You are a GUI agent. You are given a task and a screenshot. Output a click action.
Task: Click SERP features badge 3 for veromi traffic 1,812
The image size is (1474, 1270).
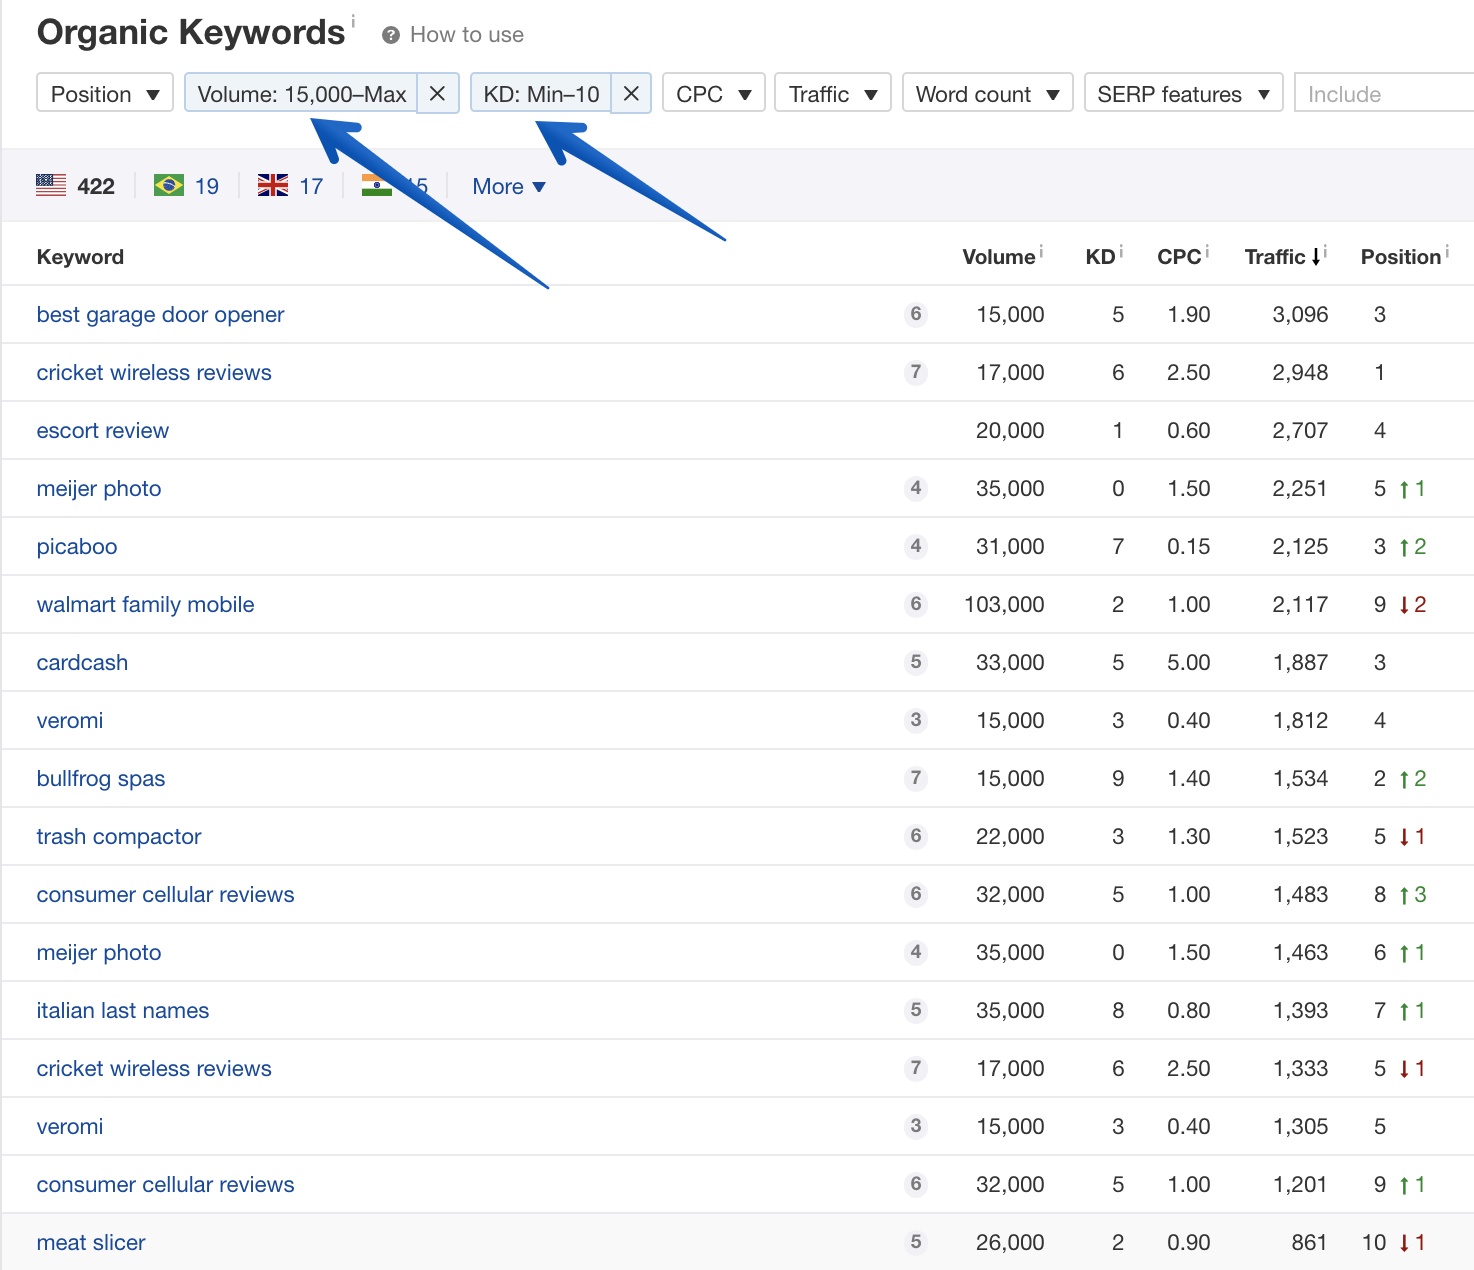[x=915, y=720]
